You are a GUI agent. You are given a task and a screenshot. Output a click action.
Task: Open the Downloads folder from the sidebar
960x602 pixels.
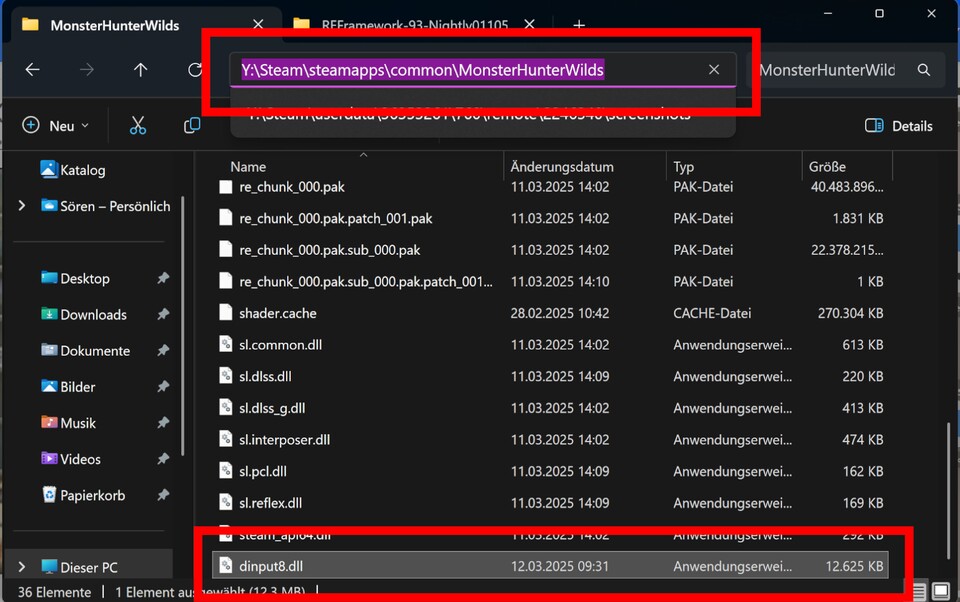[x=92, y=314]
